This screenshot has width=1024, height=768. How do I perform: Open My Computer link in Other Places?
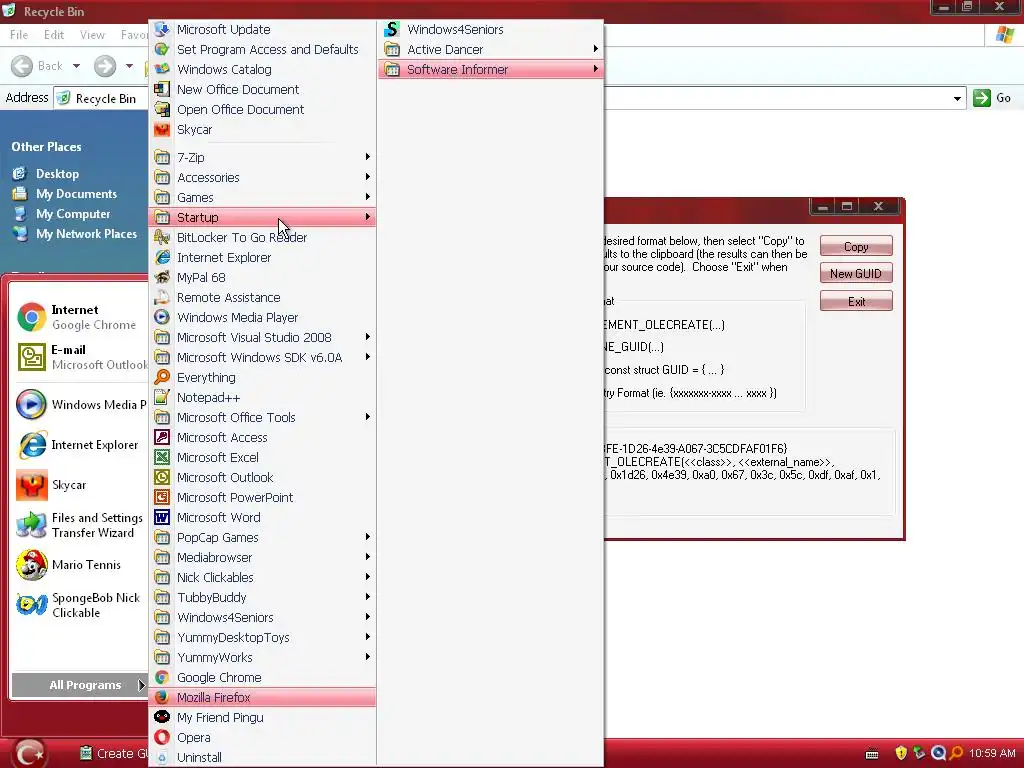72,214
